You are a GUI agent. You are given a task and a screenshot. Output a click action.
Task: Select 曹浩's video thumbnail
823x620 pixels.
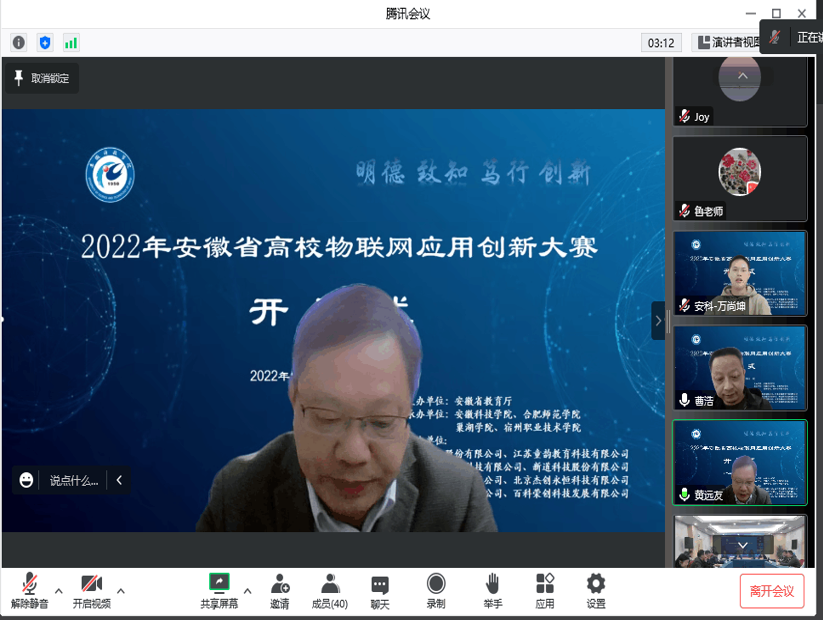click(x=740, y=367)
